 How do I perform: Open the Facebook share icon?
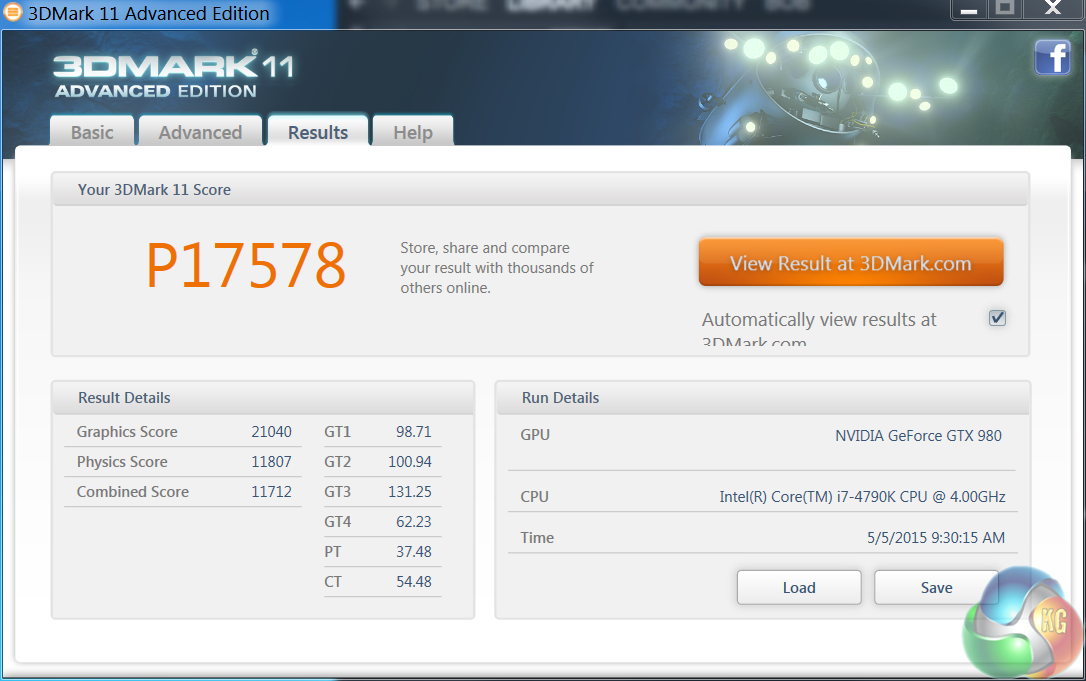click(x=1052, y=57)
